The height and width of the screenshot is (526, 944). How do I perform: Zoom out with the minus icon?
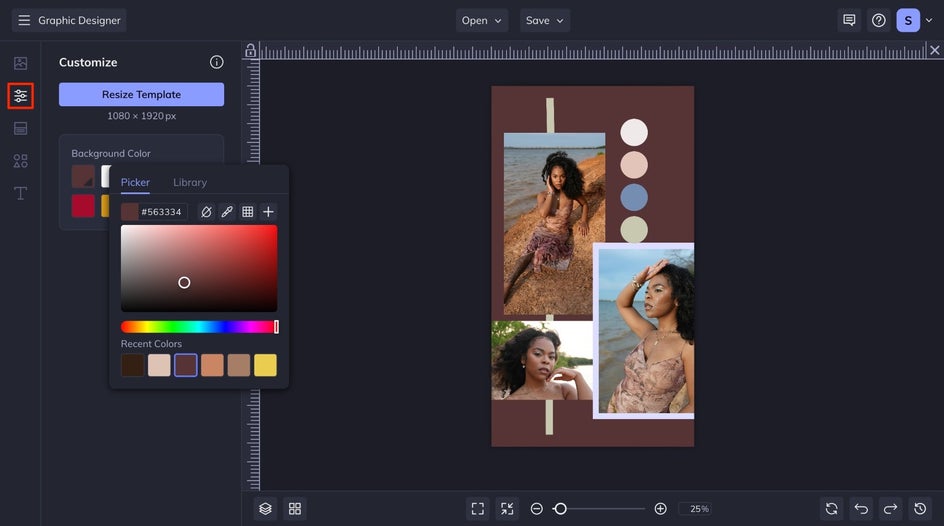click(536, 509)
